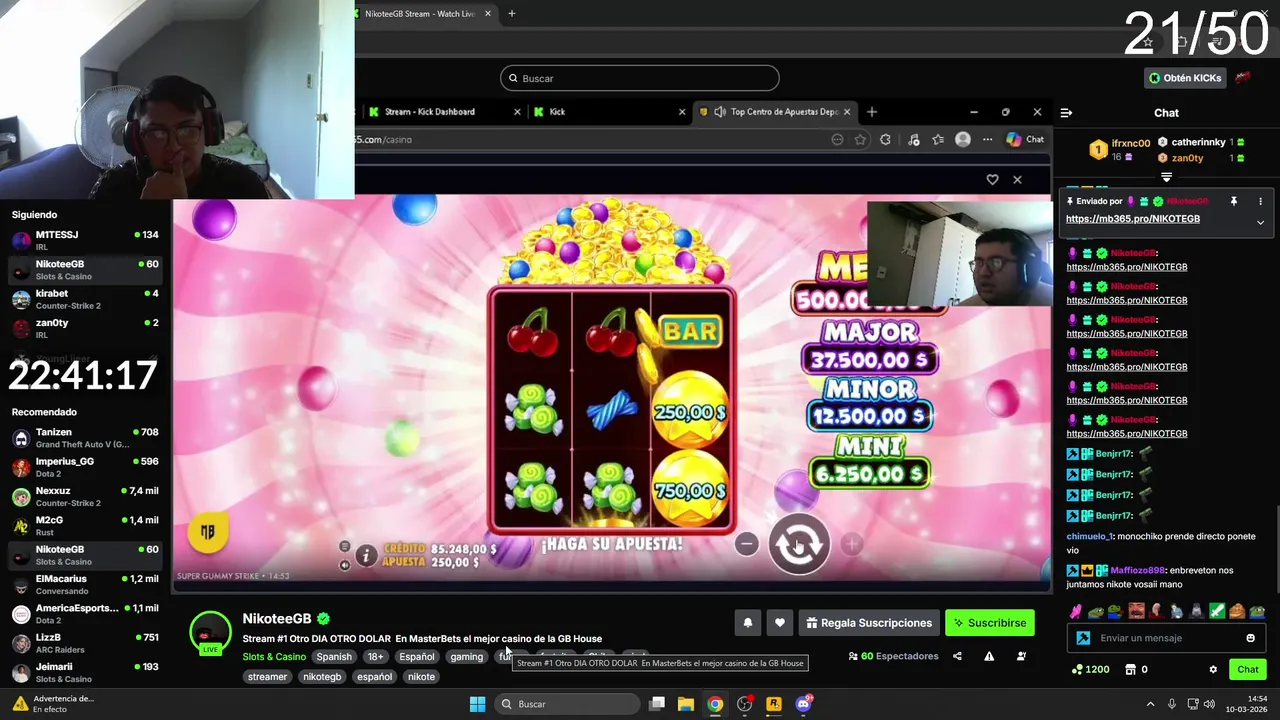
Task: Open Imperius_GG recommended channel
Action: coord(85,467)
